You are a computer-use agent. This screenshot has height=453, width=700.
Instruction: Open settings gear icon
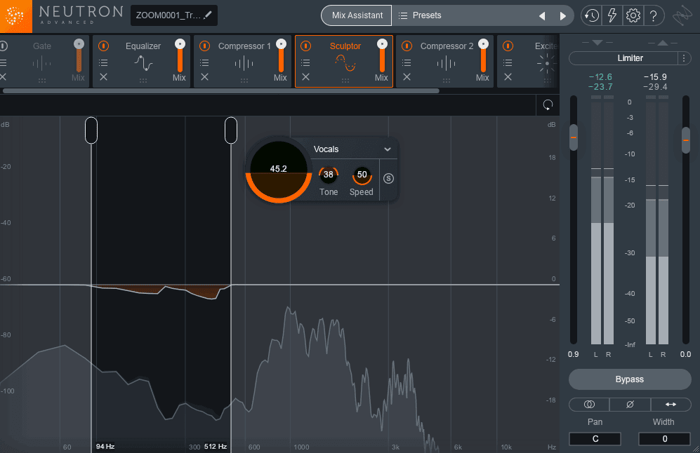click(x=633, y=16)
